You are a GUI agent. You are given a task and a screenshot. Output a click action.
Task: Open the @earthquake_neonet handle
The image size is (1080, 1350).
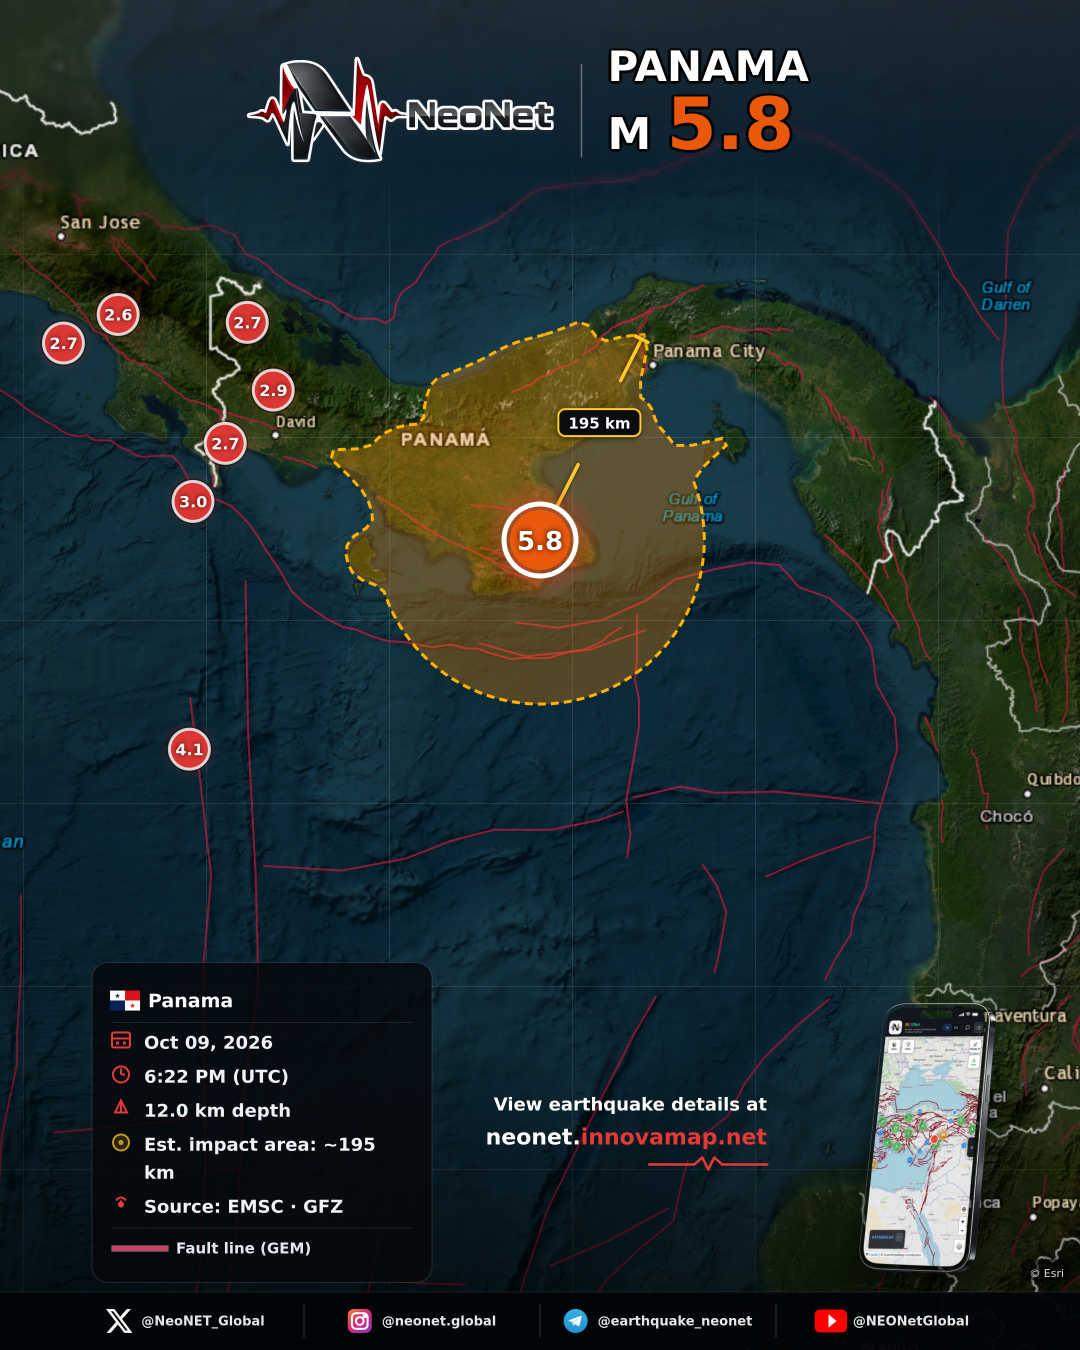pos(675,1321)
